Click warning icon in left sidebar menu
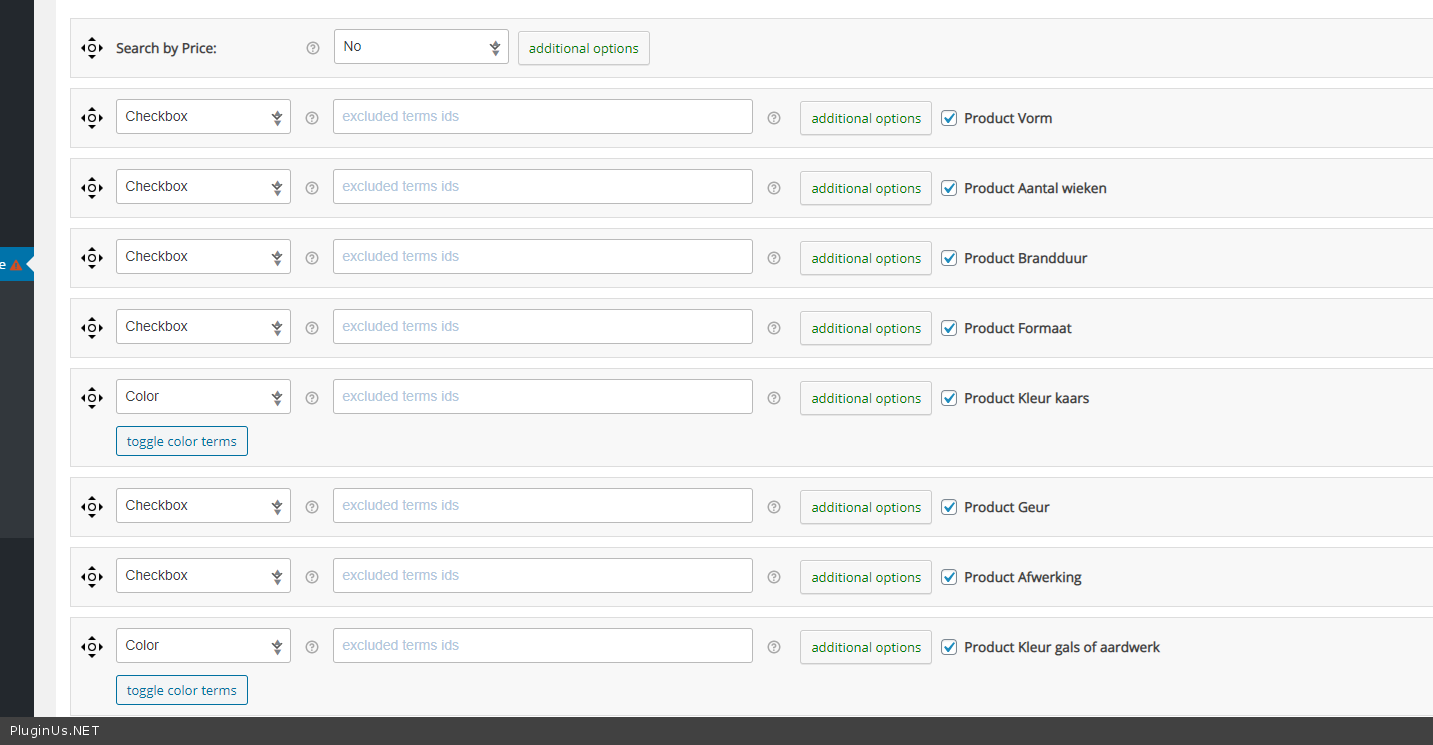This screenshot has height=745, width=1433. click(x=16, y=265)
